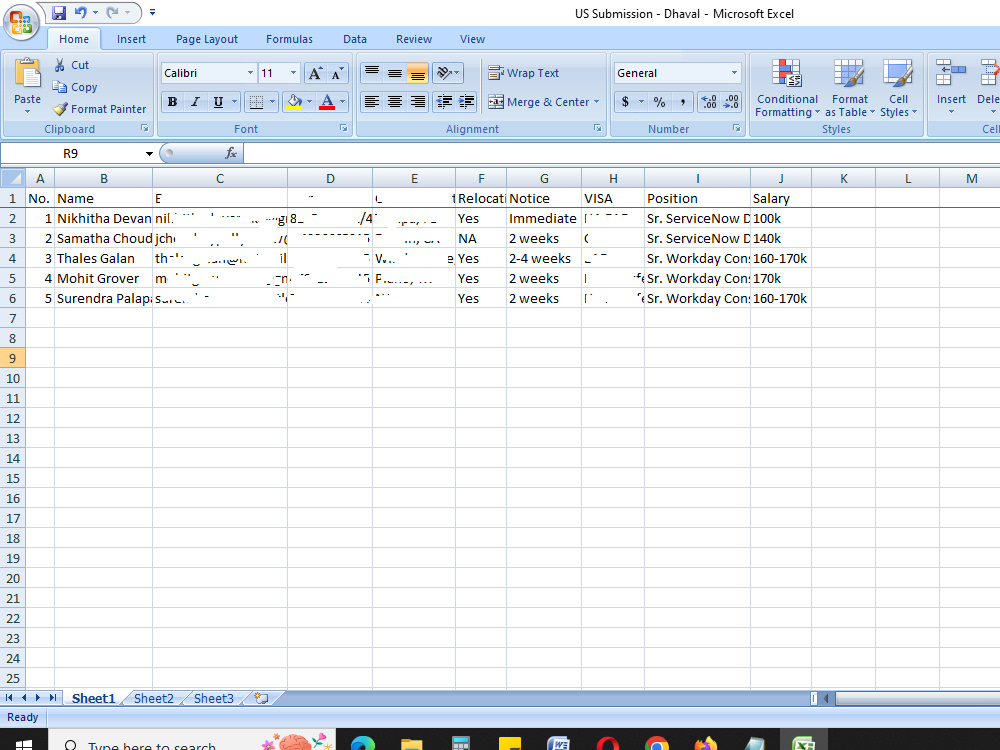This screenshot has height=750, width=1000.
Task: Toggle underline formatting
Action: [x=218, y=102]
